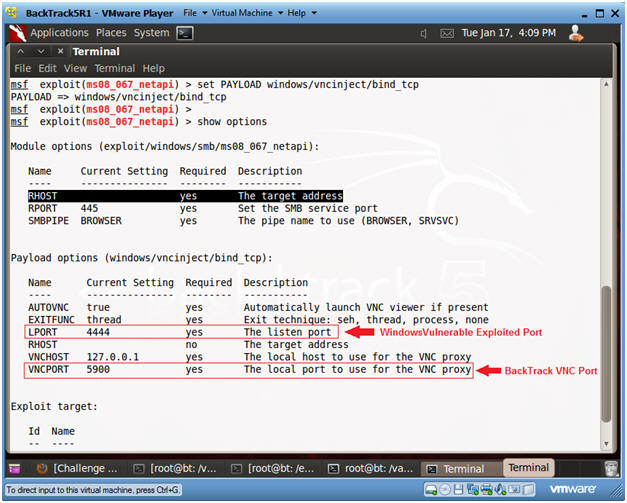Open the terminal Edit menu

coord(47,68)
